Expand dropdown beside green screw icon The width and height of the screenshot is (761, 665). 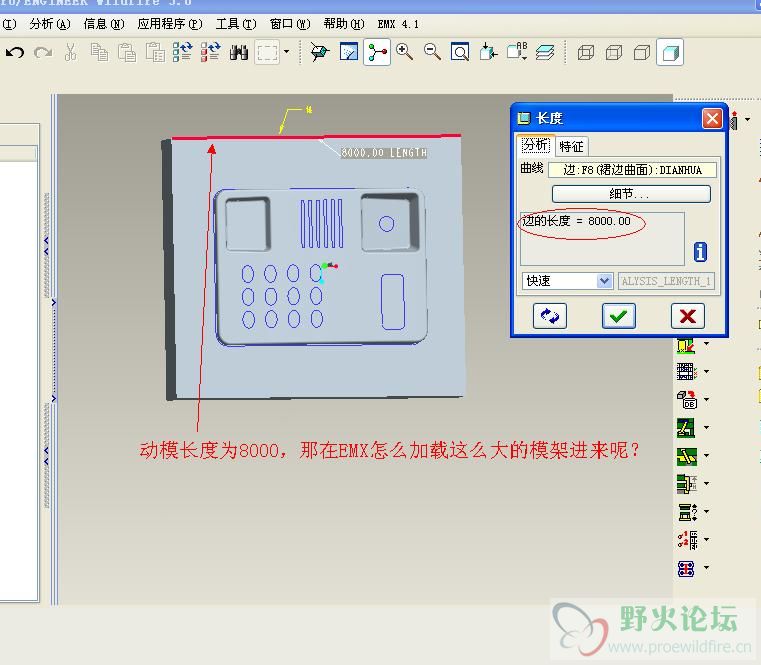pos(707,428)
